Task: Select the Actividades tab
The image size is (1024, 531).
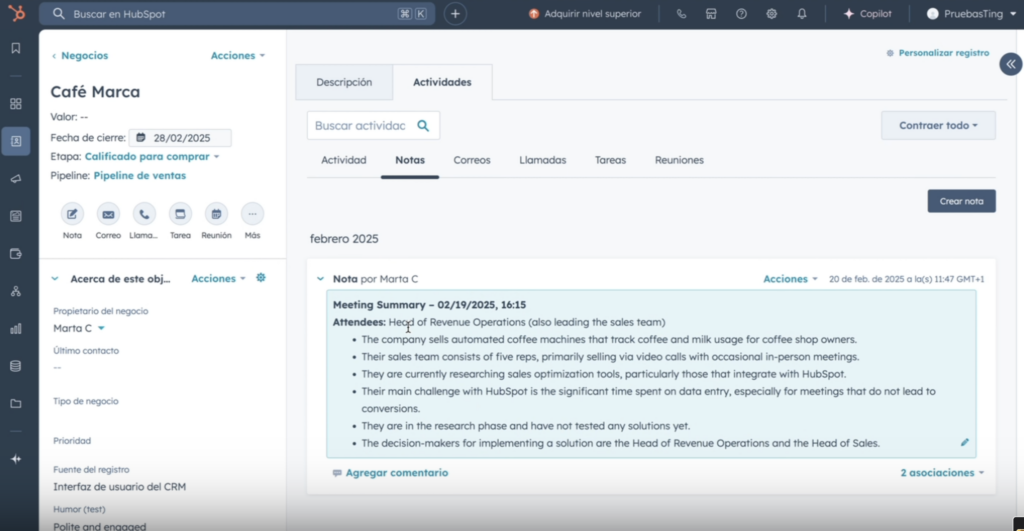Action: coord(442,82)
